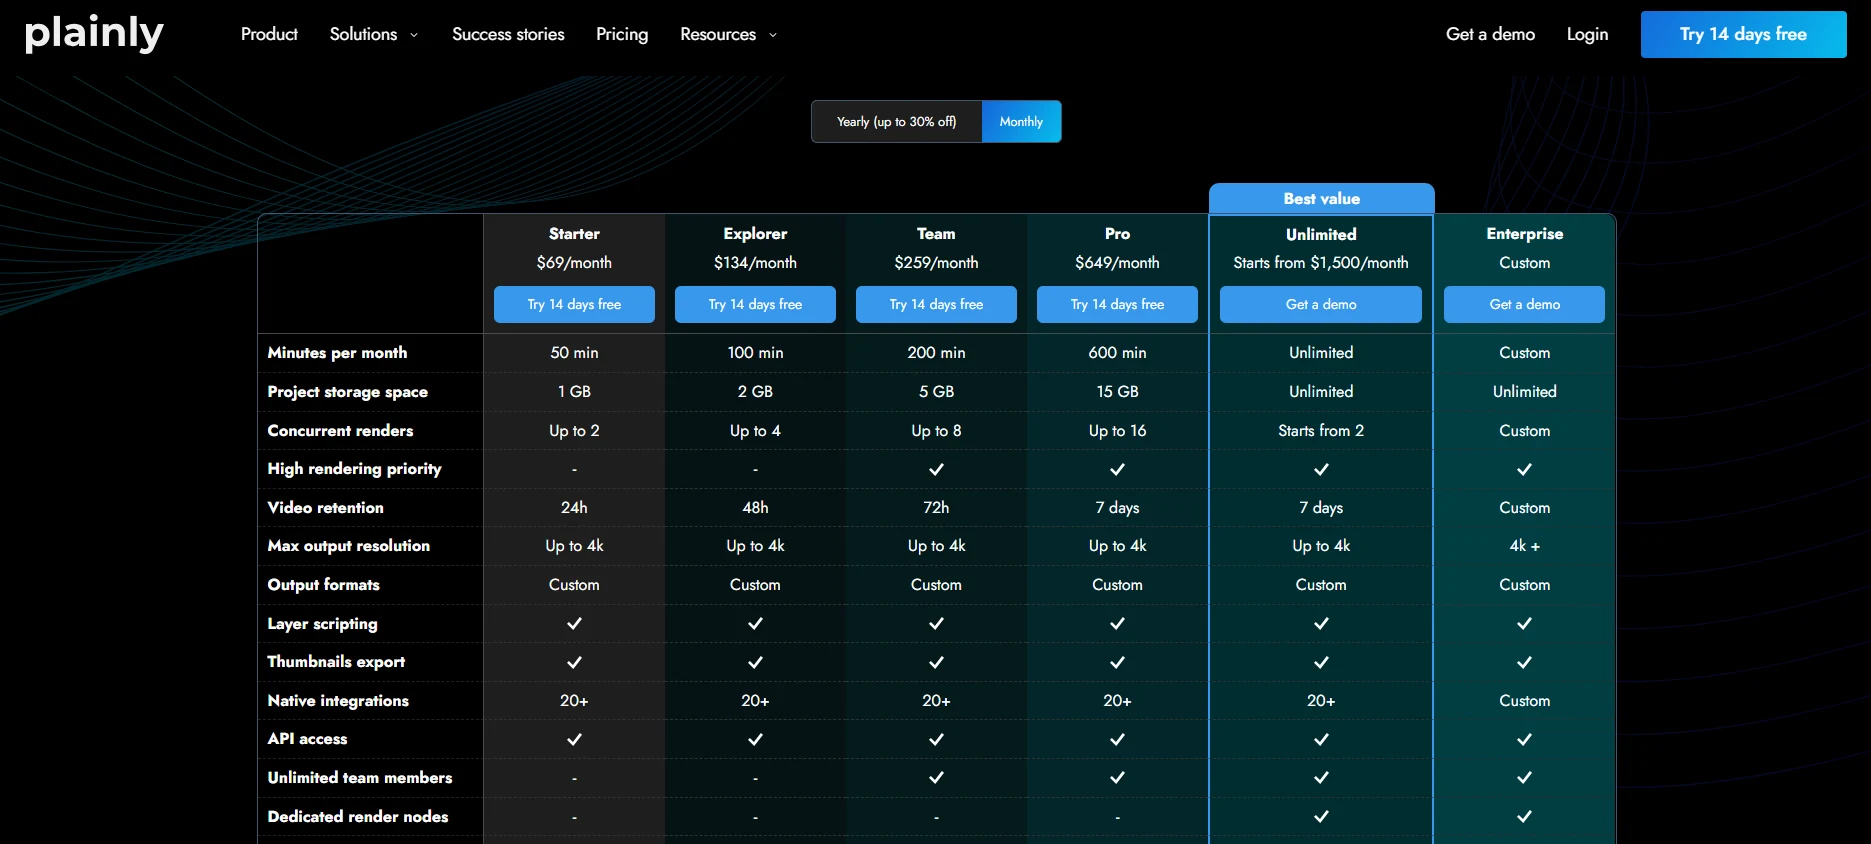Click Starter plan $69/month price
Screen dimensions: 1871x844
(574, 262)
